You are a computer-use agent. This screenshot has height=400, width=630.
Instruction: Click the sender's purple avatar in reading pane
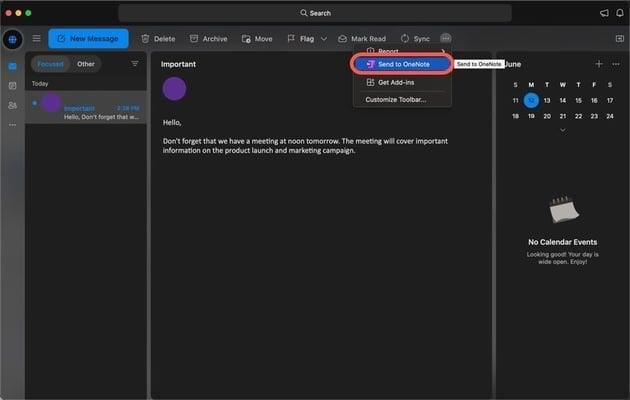(x=174, y=89)
